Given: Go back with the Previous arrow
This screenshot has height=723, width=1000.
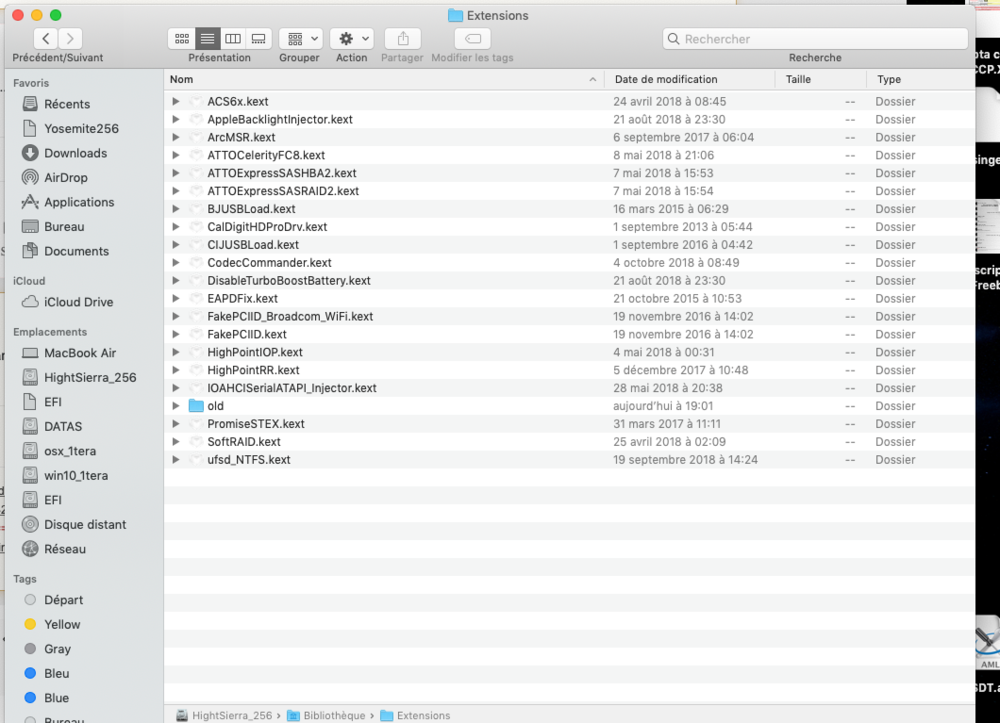Looking at the screenshot, I should point(46,39).
